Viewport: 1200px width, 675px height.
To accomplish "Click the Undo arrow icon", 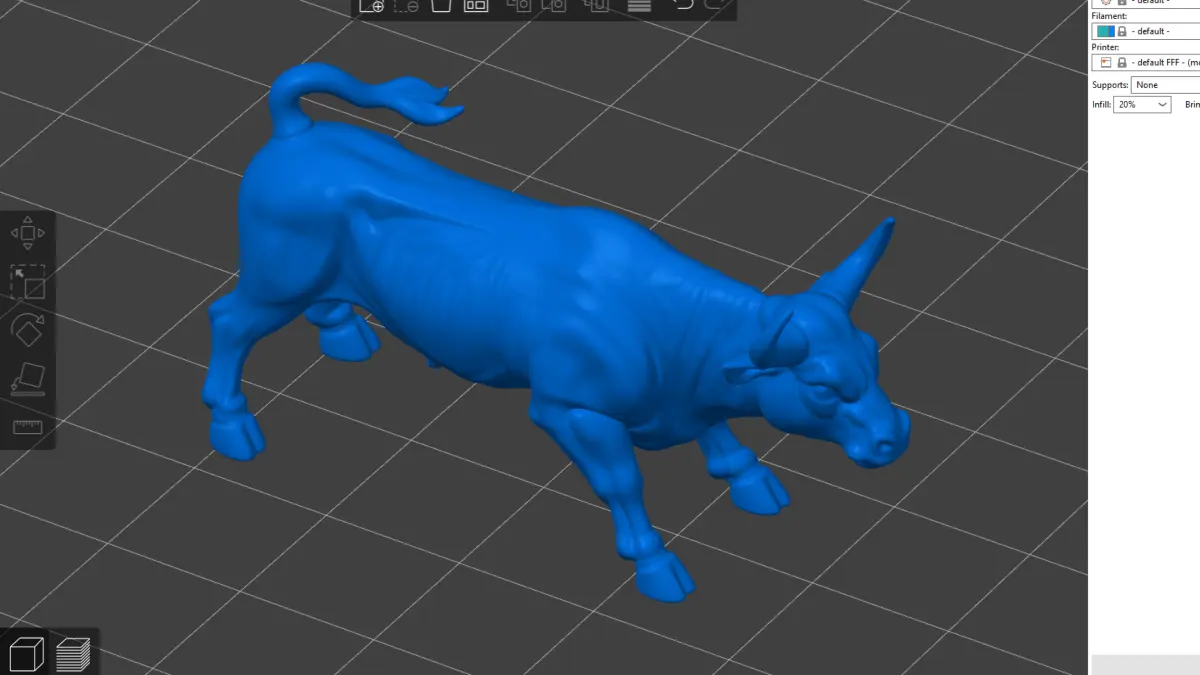I will click(x=682, y=5).
